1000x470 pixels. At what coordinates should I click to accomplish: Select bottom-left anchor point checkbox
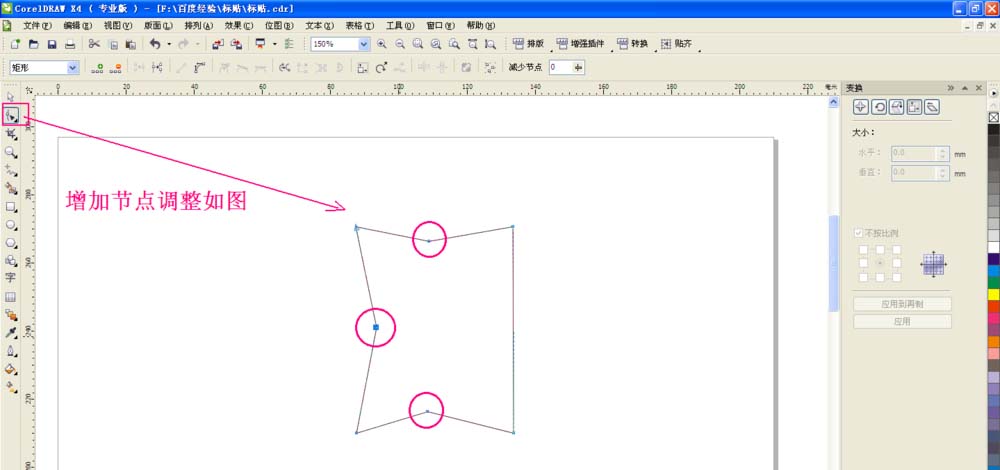pos(864,277)
